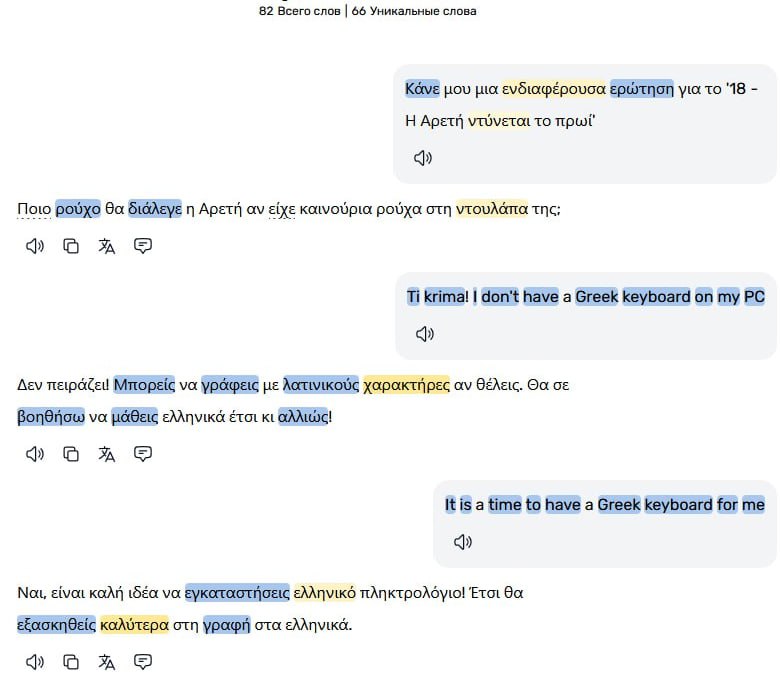
Task: Select the yellow highlighted word 'χαρακτήρες'
Action: click(406, 385)
